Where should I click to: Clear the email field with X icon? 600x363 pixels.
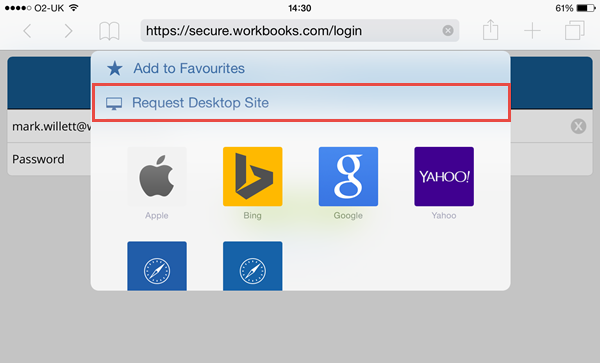pos(578,126)
